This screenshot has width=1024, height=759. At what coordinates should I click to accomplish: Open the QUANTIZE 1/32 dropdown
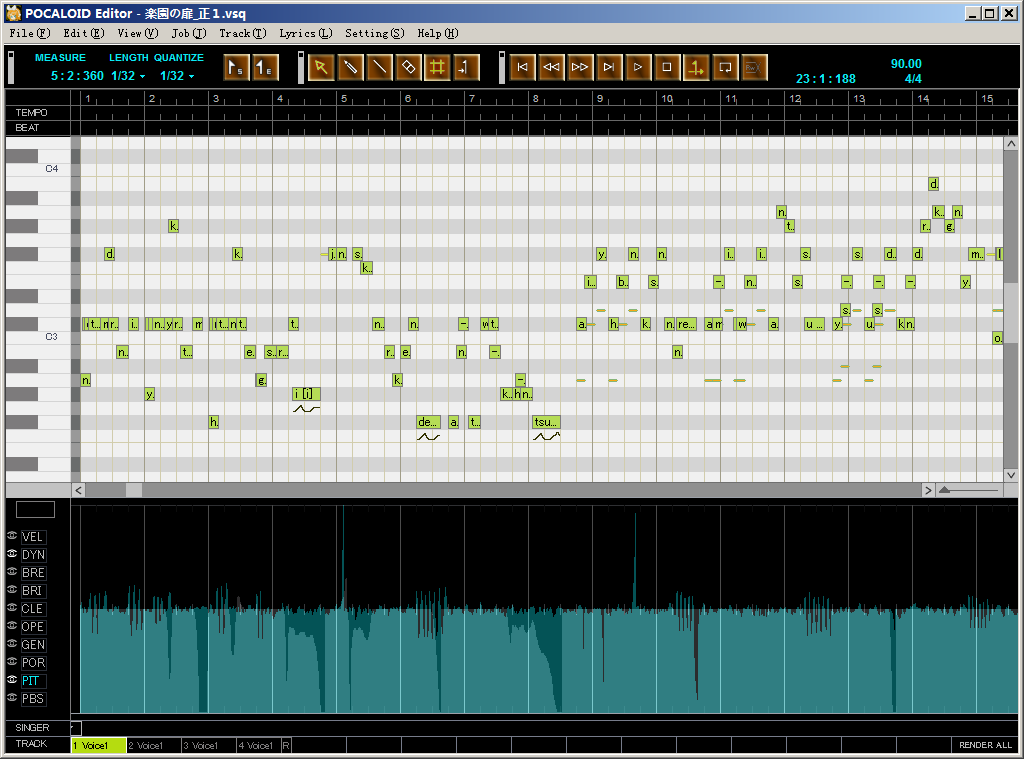click(177, 76)
